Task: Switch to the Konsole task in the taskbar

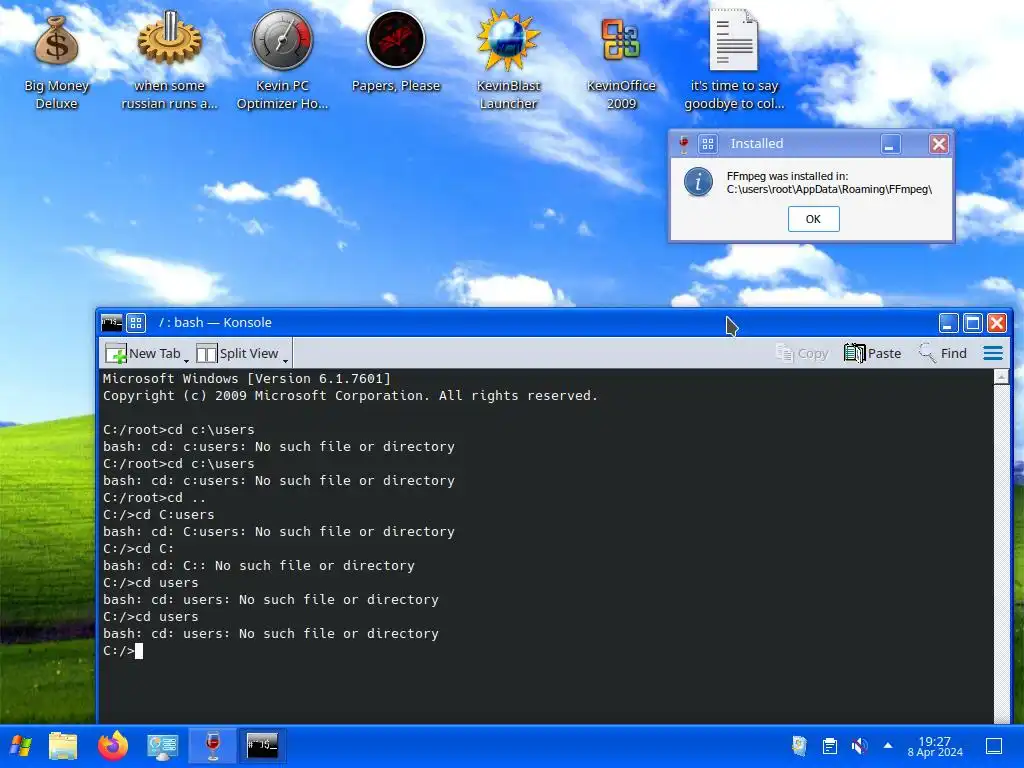Action: coord(263,746)
